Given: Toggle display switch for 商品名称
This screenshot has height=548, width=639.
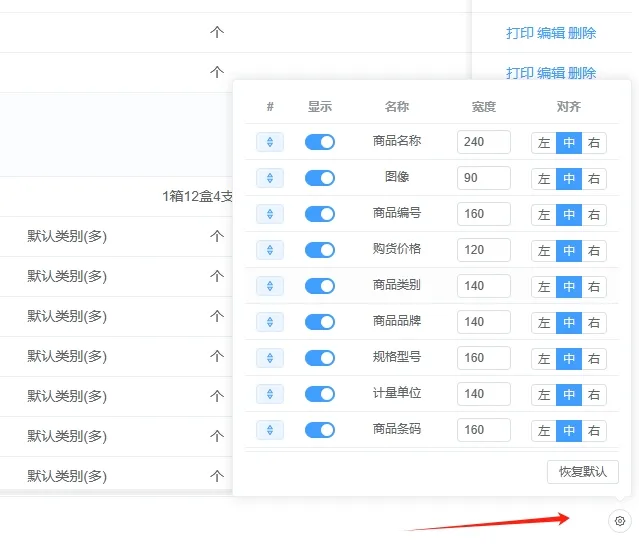Looking at the screenshot, I should (320, 142).
